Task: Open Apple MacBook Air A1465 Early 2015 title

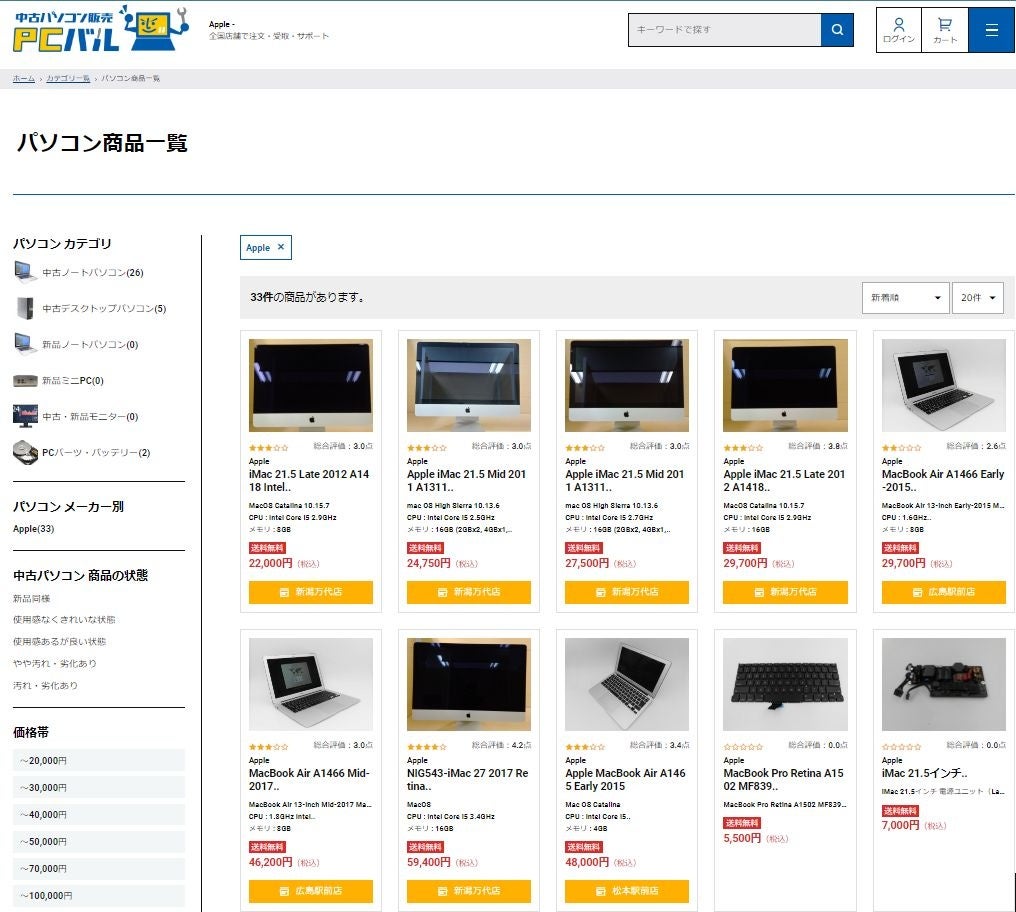Action: tap(625, 779)
